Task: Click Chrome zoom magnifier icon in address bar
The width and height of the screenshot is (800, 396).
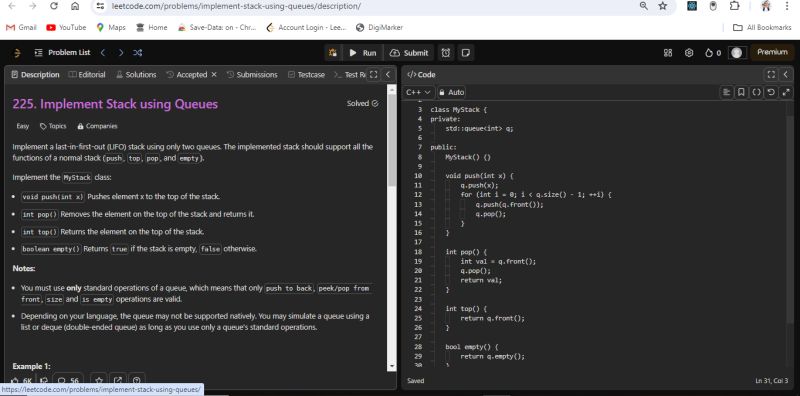Action: coord(644,6)
